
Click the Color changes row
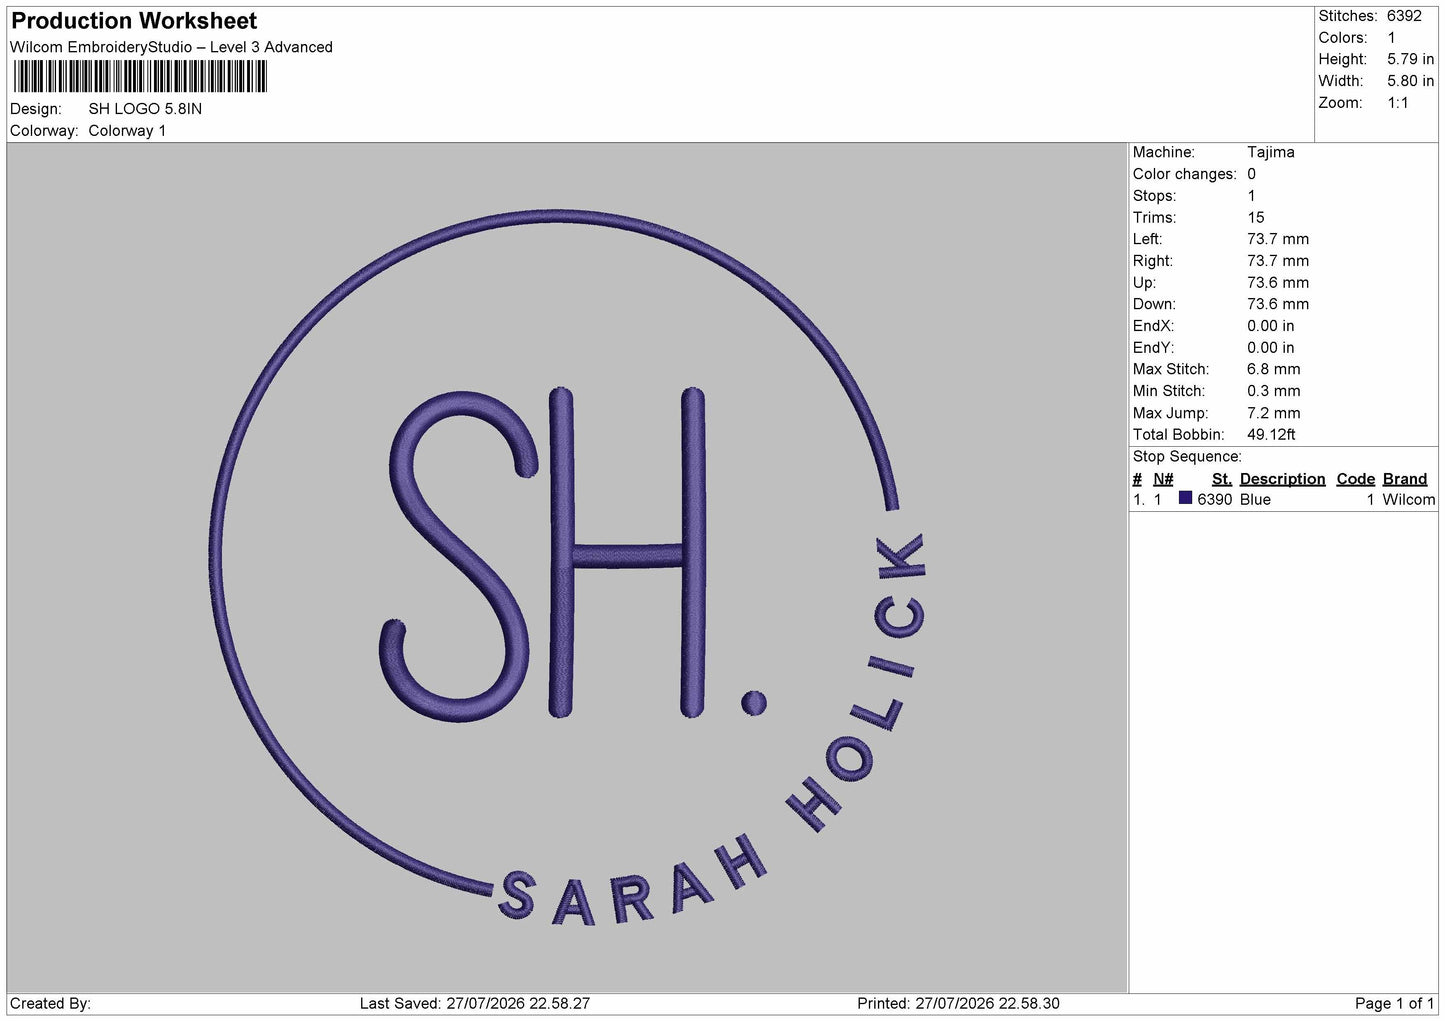(1194, 174)
